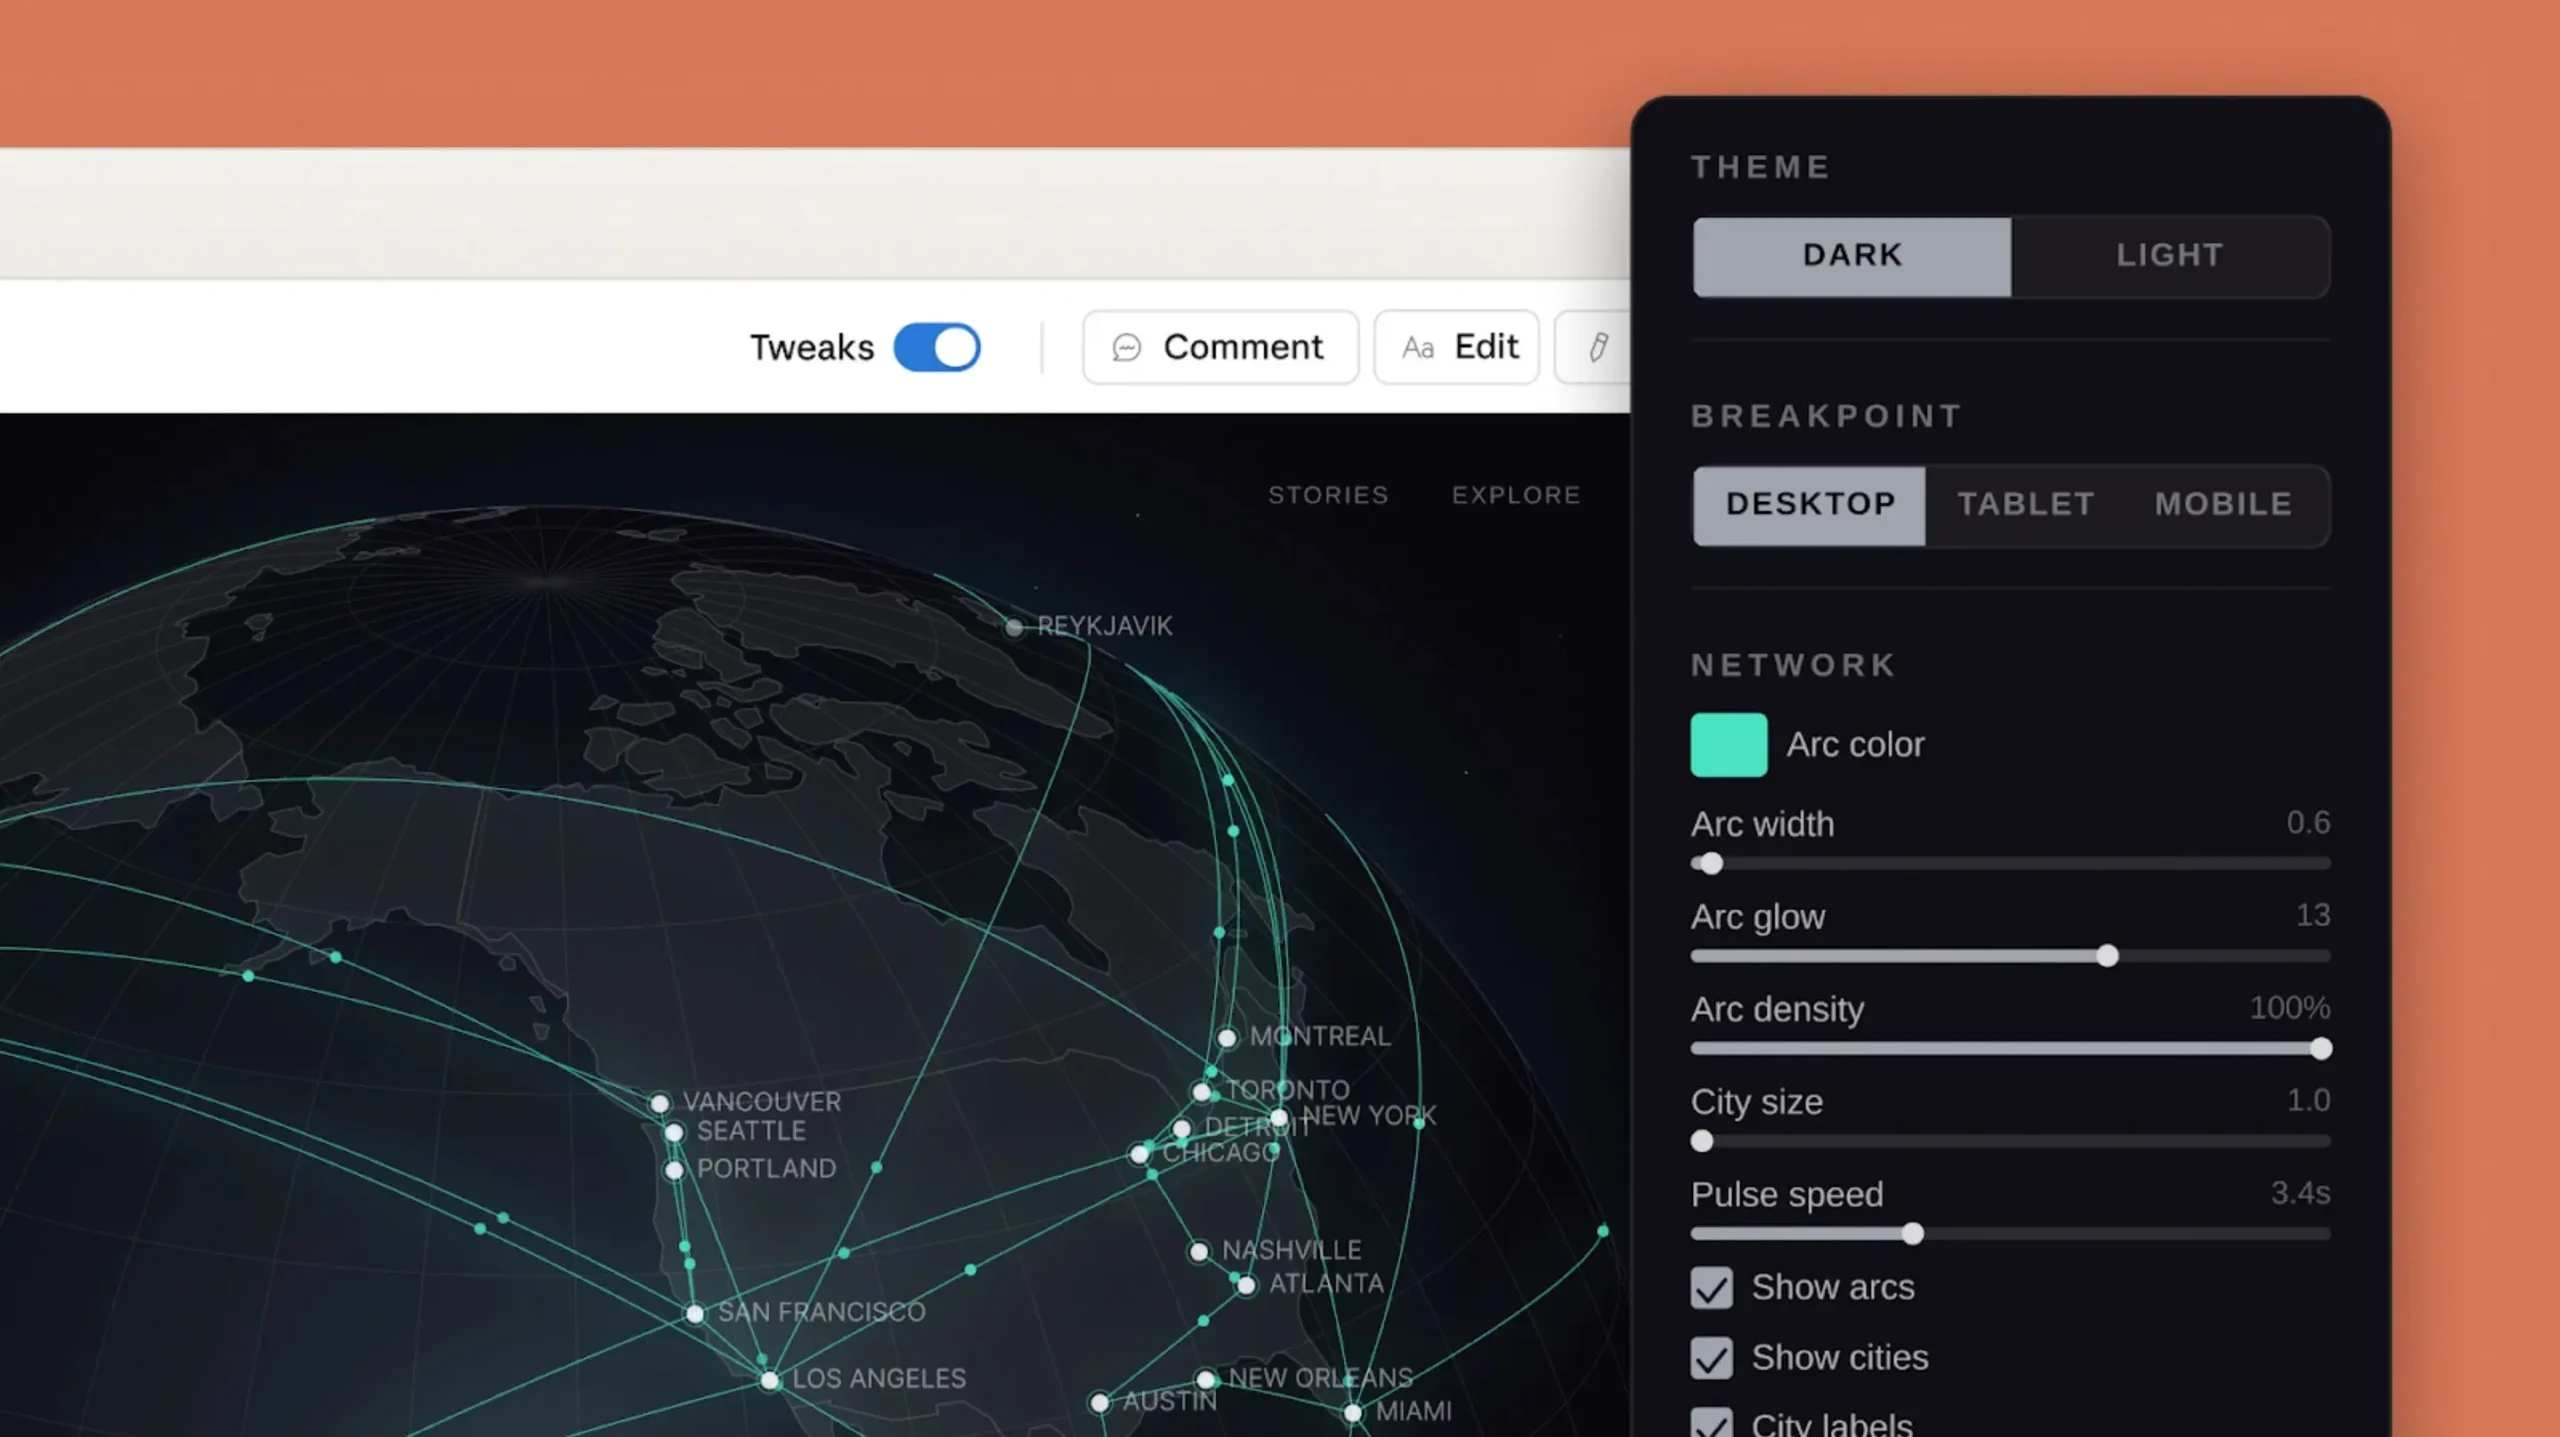Viewport: 2560px width, 1437px height.
Task: Open the EXPLORE navigation item
Action: pyautogui.click(x=1516, y=494)
